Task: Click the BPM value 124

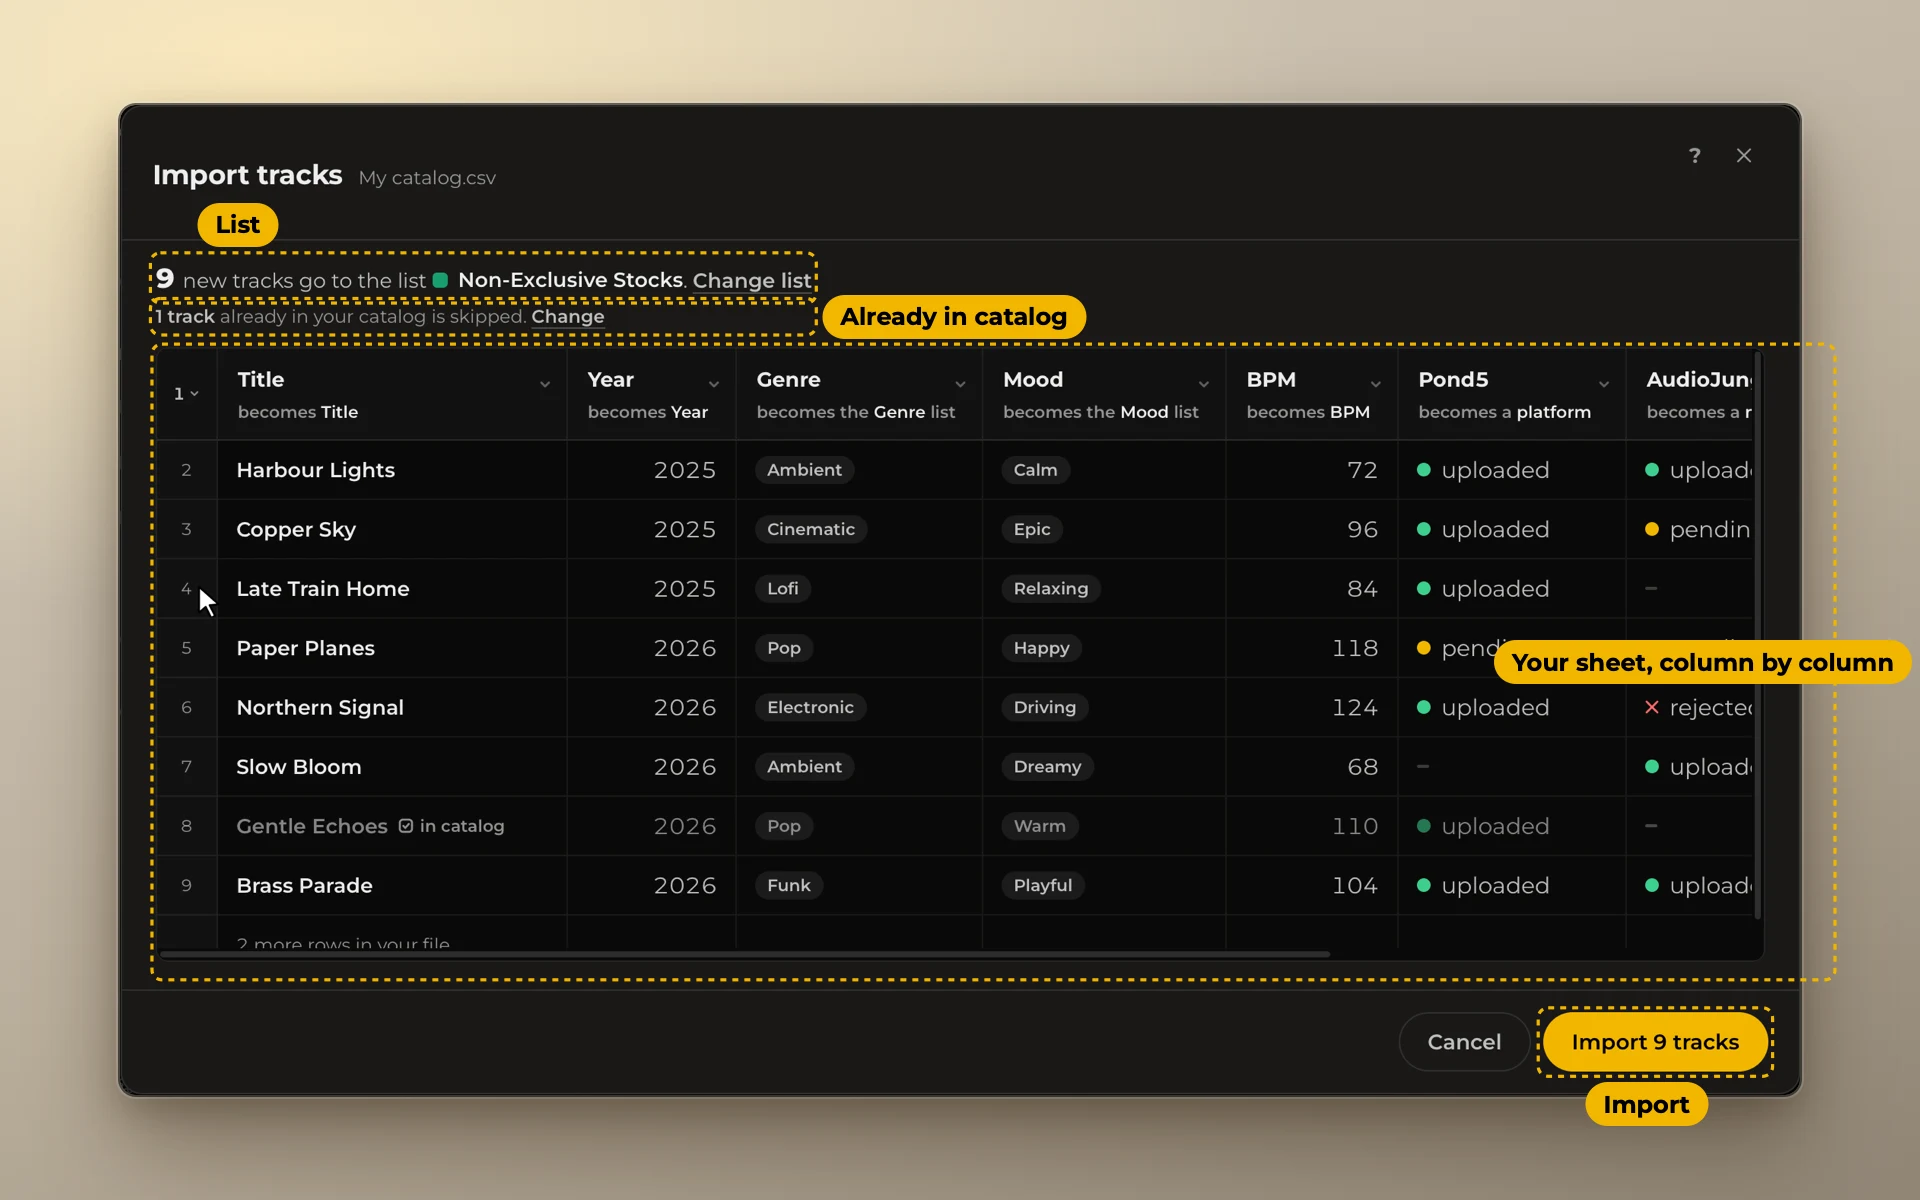Action: click(1354, 707)
